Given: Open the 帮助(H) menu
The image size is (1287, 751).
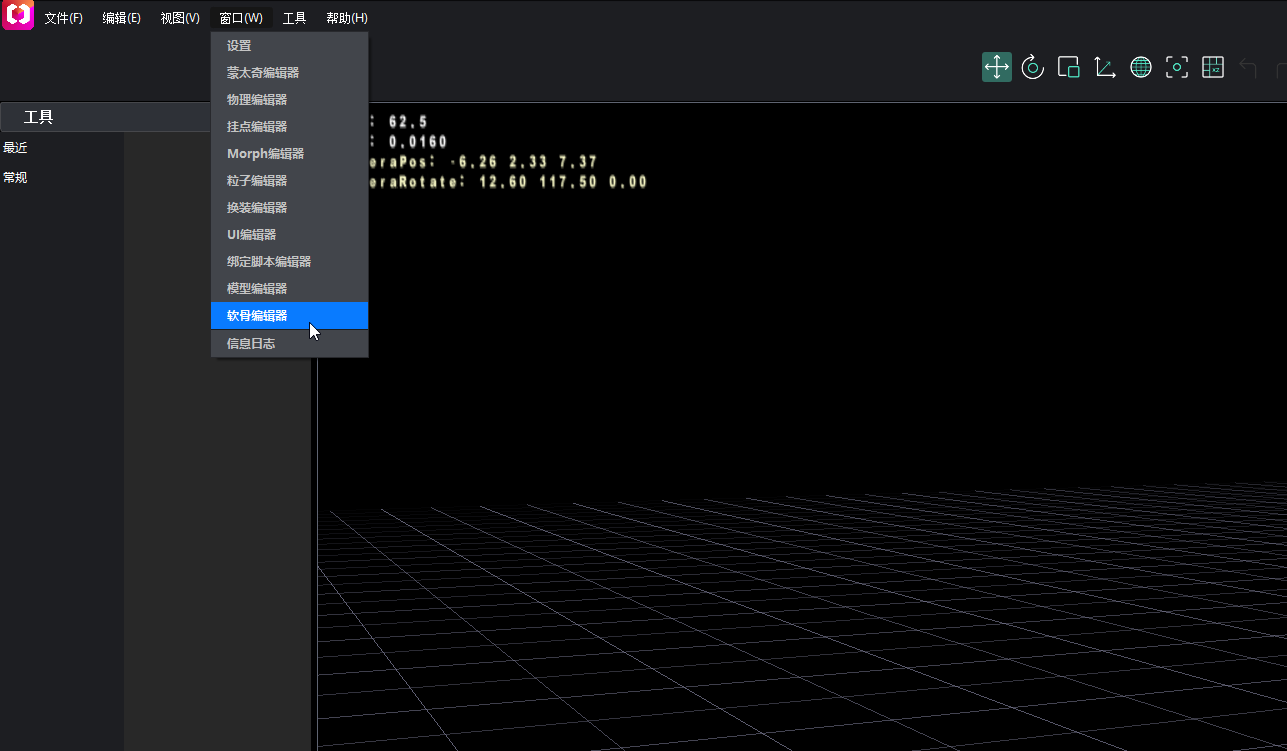Looking at the screenshot, I should (347, 18).
